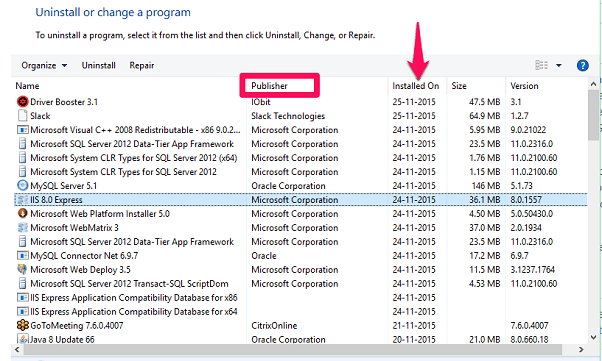Select the Driver Booster 3.1 row
The height and width of the screenshot is (361, 602).
301,102
